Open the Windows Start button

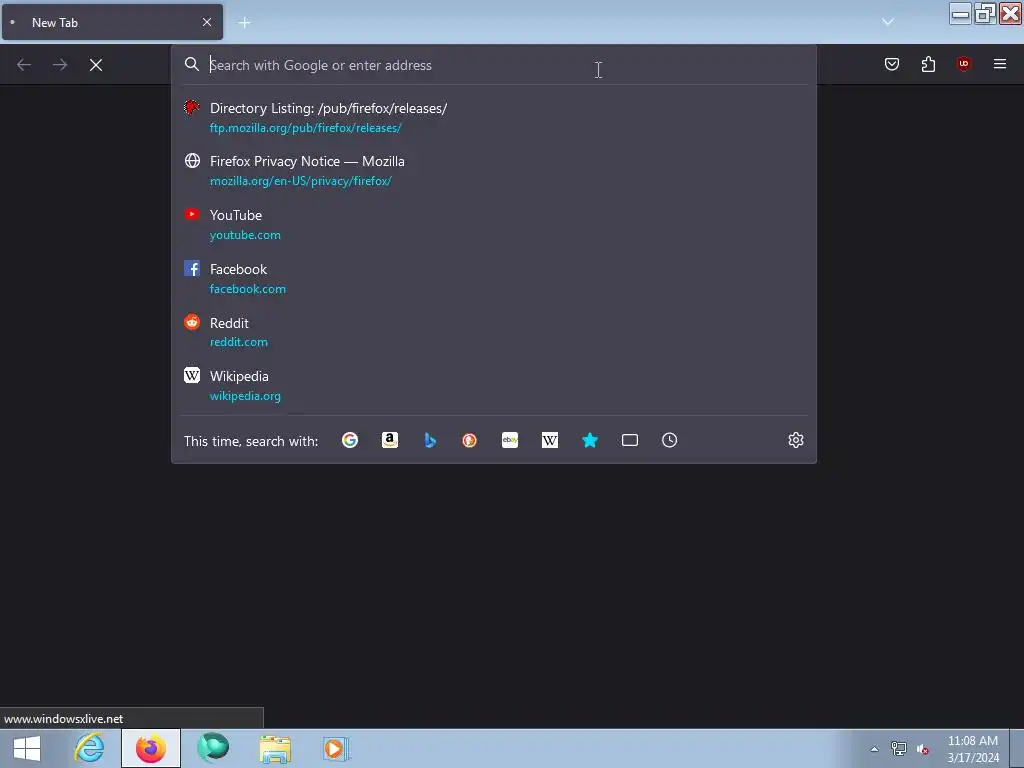(27, 748)
